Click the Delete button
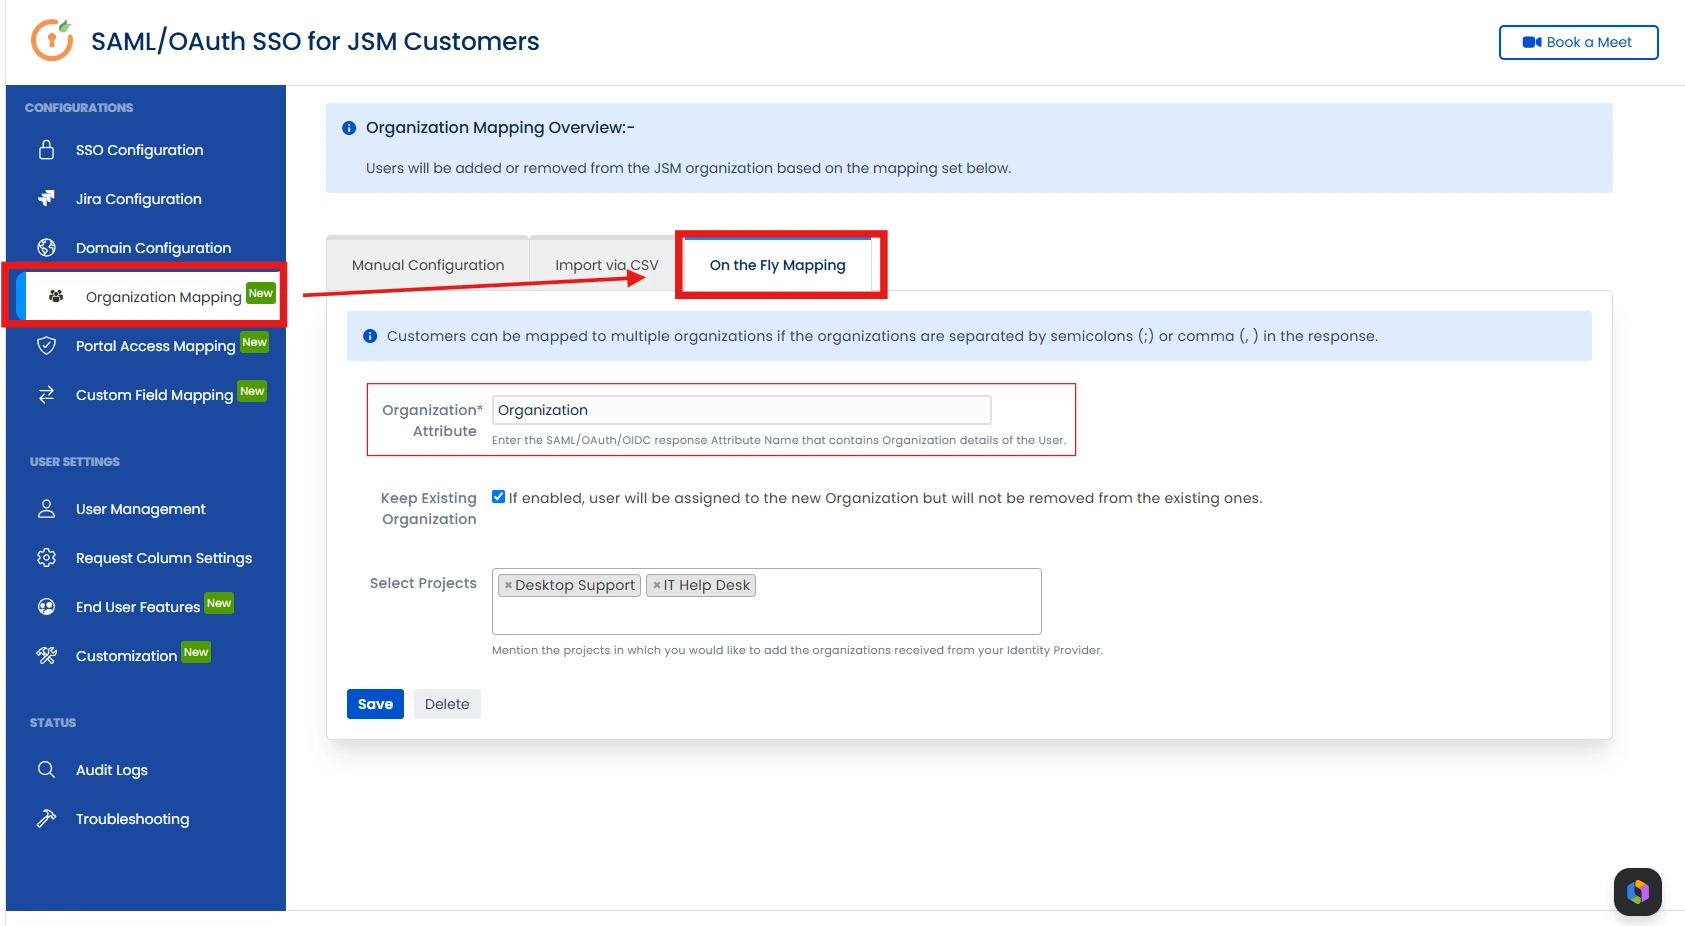The image size is (1685, 926). click(447, 704)
